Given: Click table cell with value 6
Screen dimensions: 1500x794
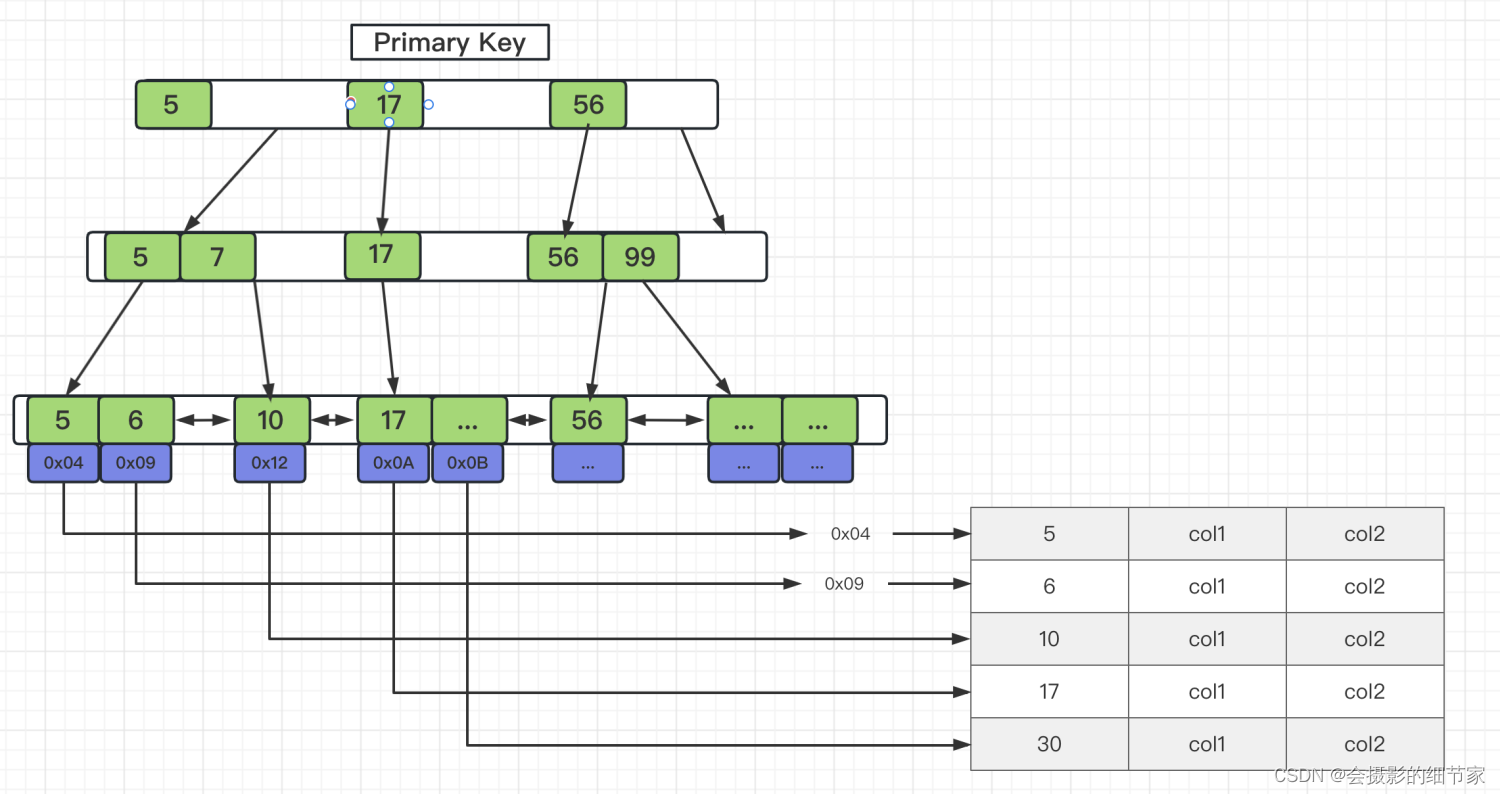Looking at the screenshot, I should tap(1049, 586).
